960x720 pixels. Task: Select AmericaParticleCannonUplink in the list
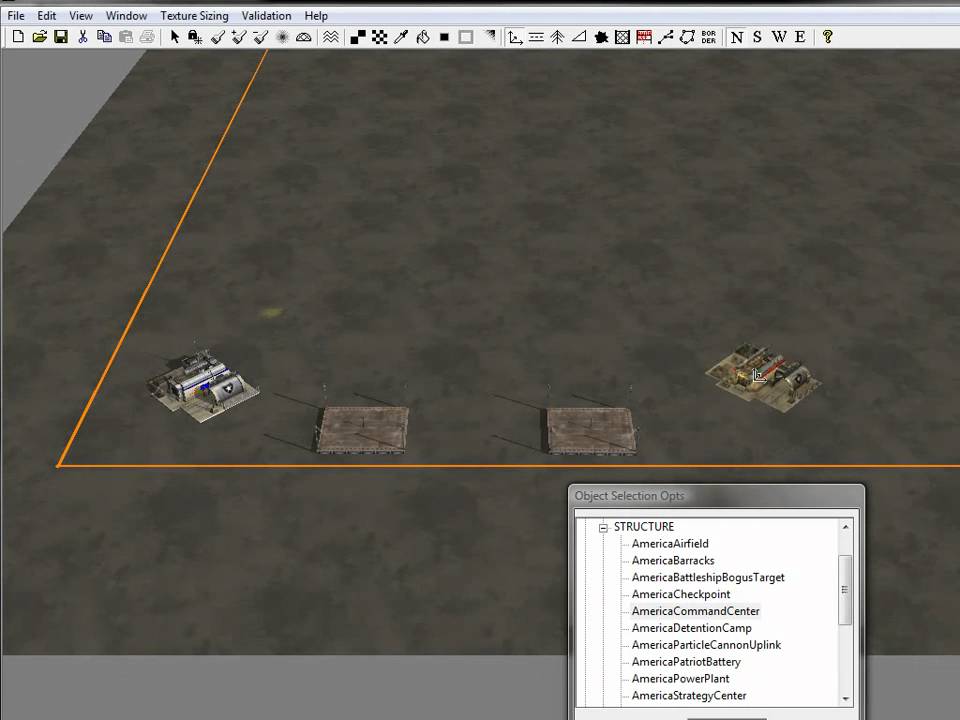click(706, 645)
